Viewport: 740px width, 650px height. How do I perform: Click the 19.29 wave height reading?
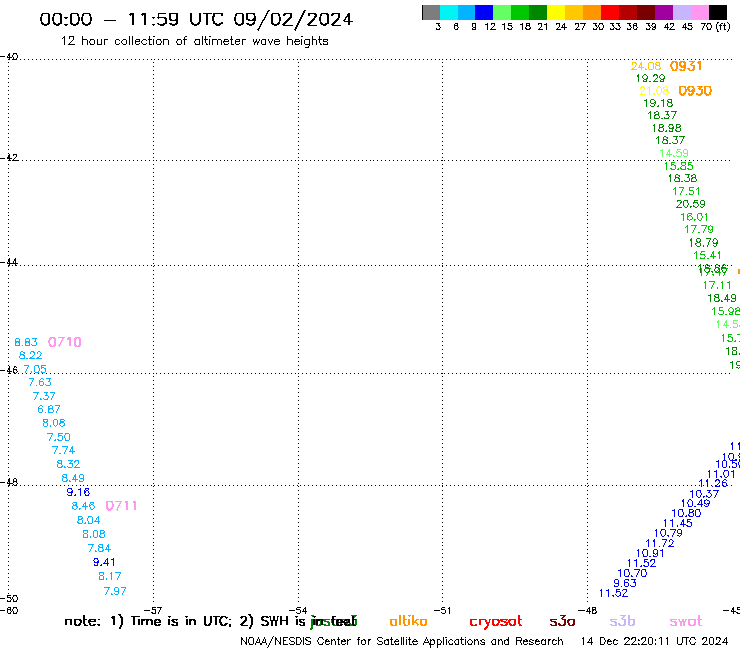click(650, 78)
